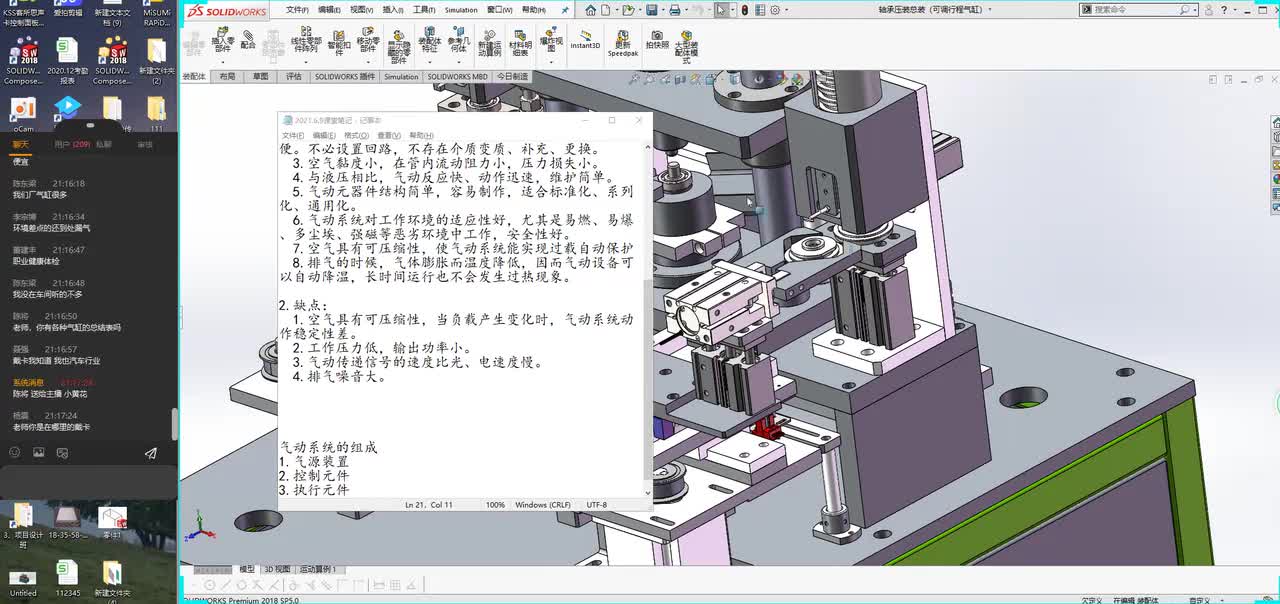Switch to the 用户 (209) chat tab
The width and height of the screenshot is (1280, 604).
pyautogui.click(x=72, y=144)
